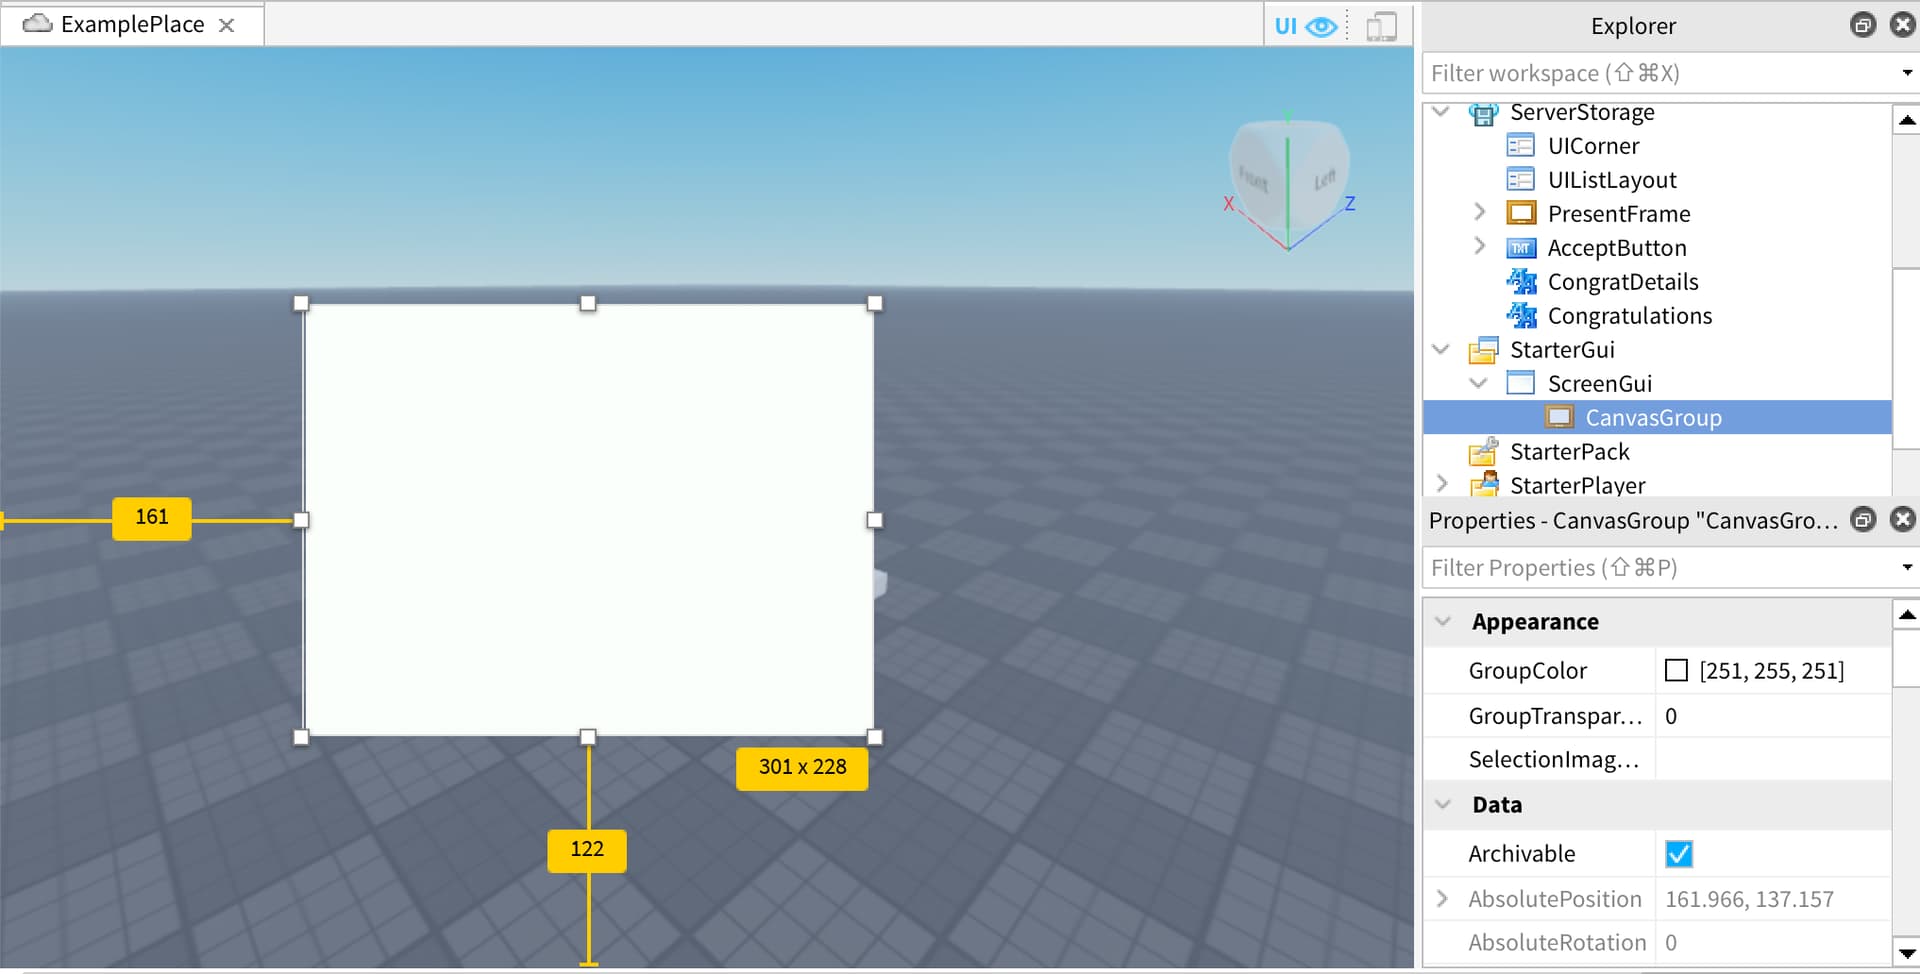This screenshot has width=1920, height=974.
Task: Click the CanvasGroup icon next to its name
Action: pos(1559,417)
